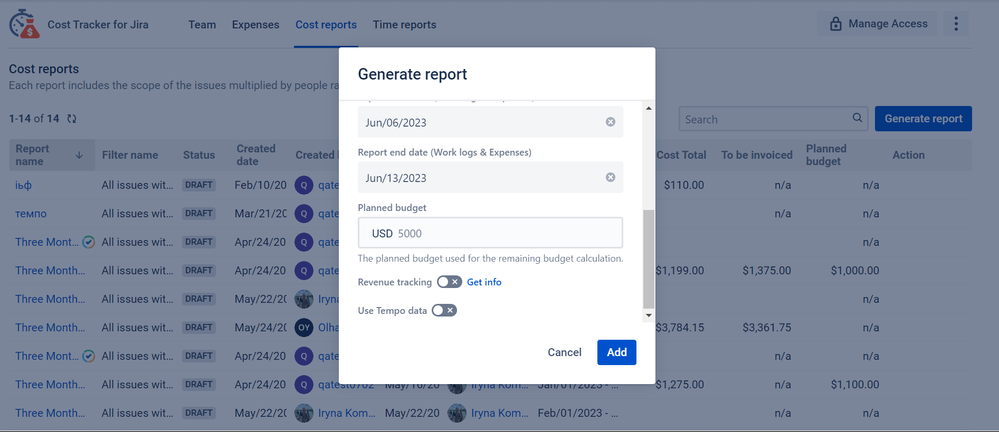Image resolution: width=999 pixels, height=432 pixels.
Task: Click the $1,275.00 cost total cell
Action: pyautogui.click(x=680, y=384)
